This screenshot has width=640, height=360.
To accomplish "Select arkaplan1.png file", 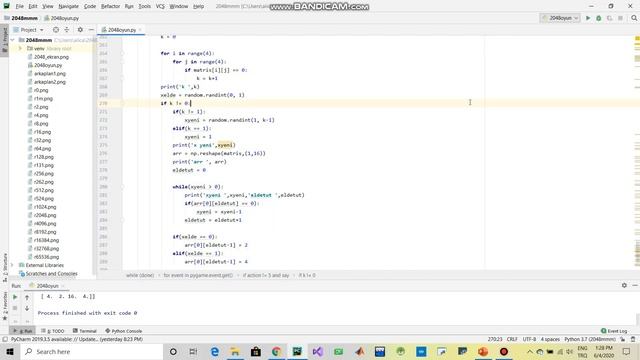I will pyautogui.click(x=50, y=73).
